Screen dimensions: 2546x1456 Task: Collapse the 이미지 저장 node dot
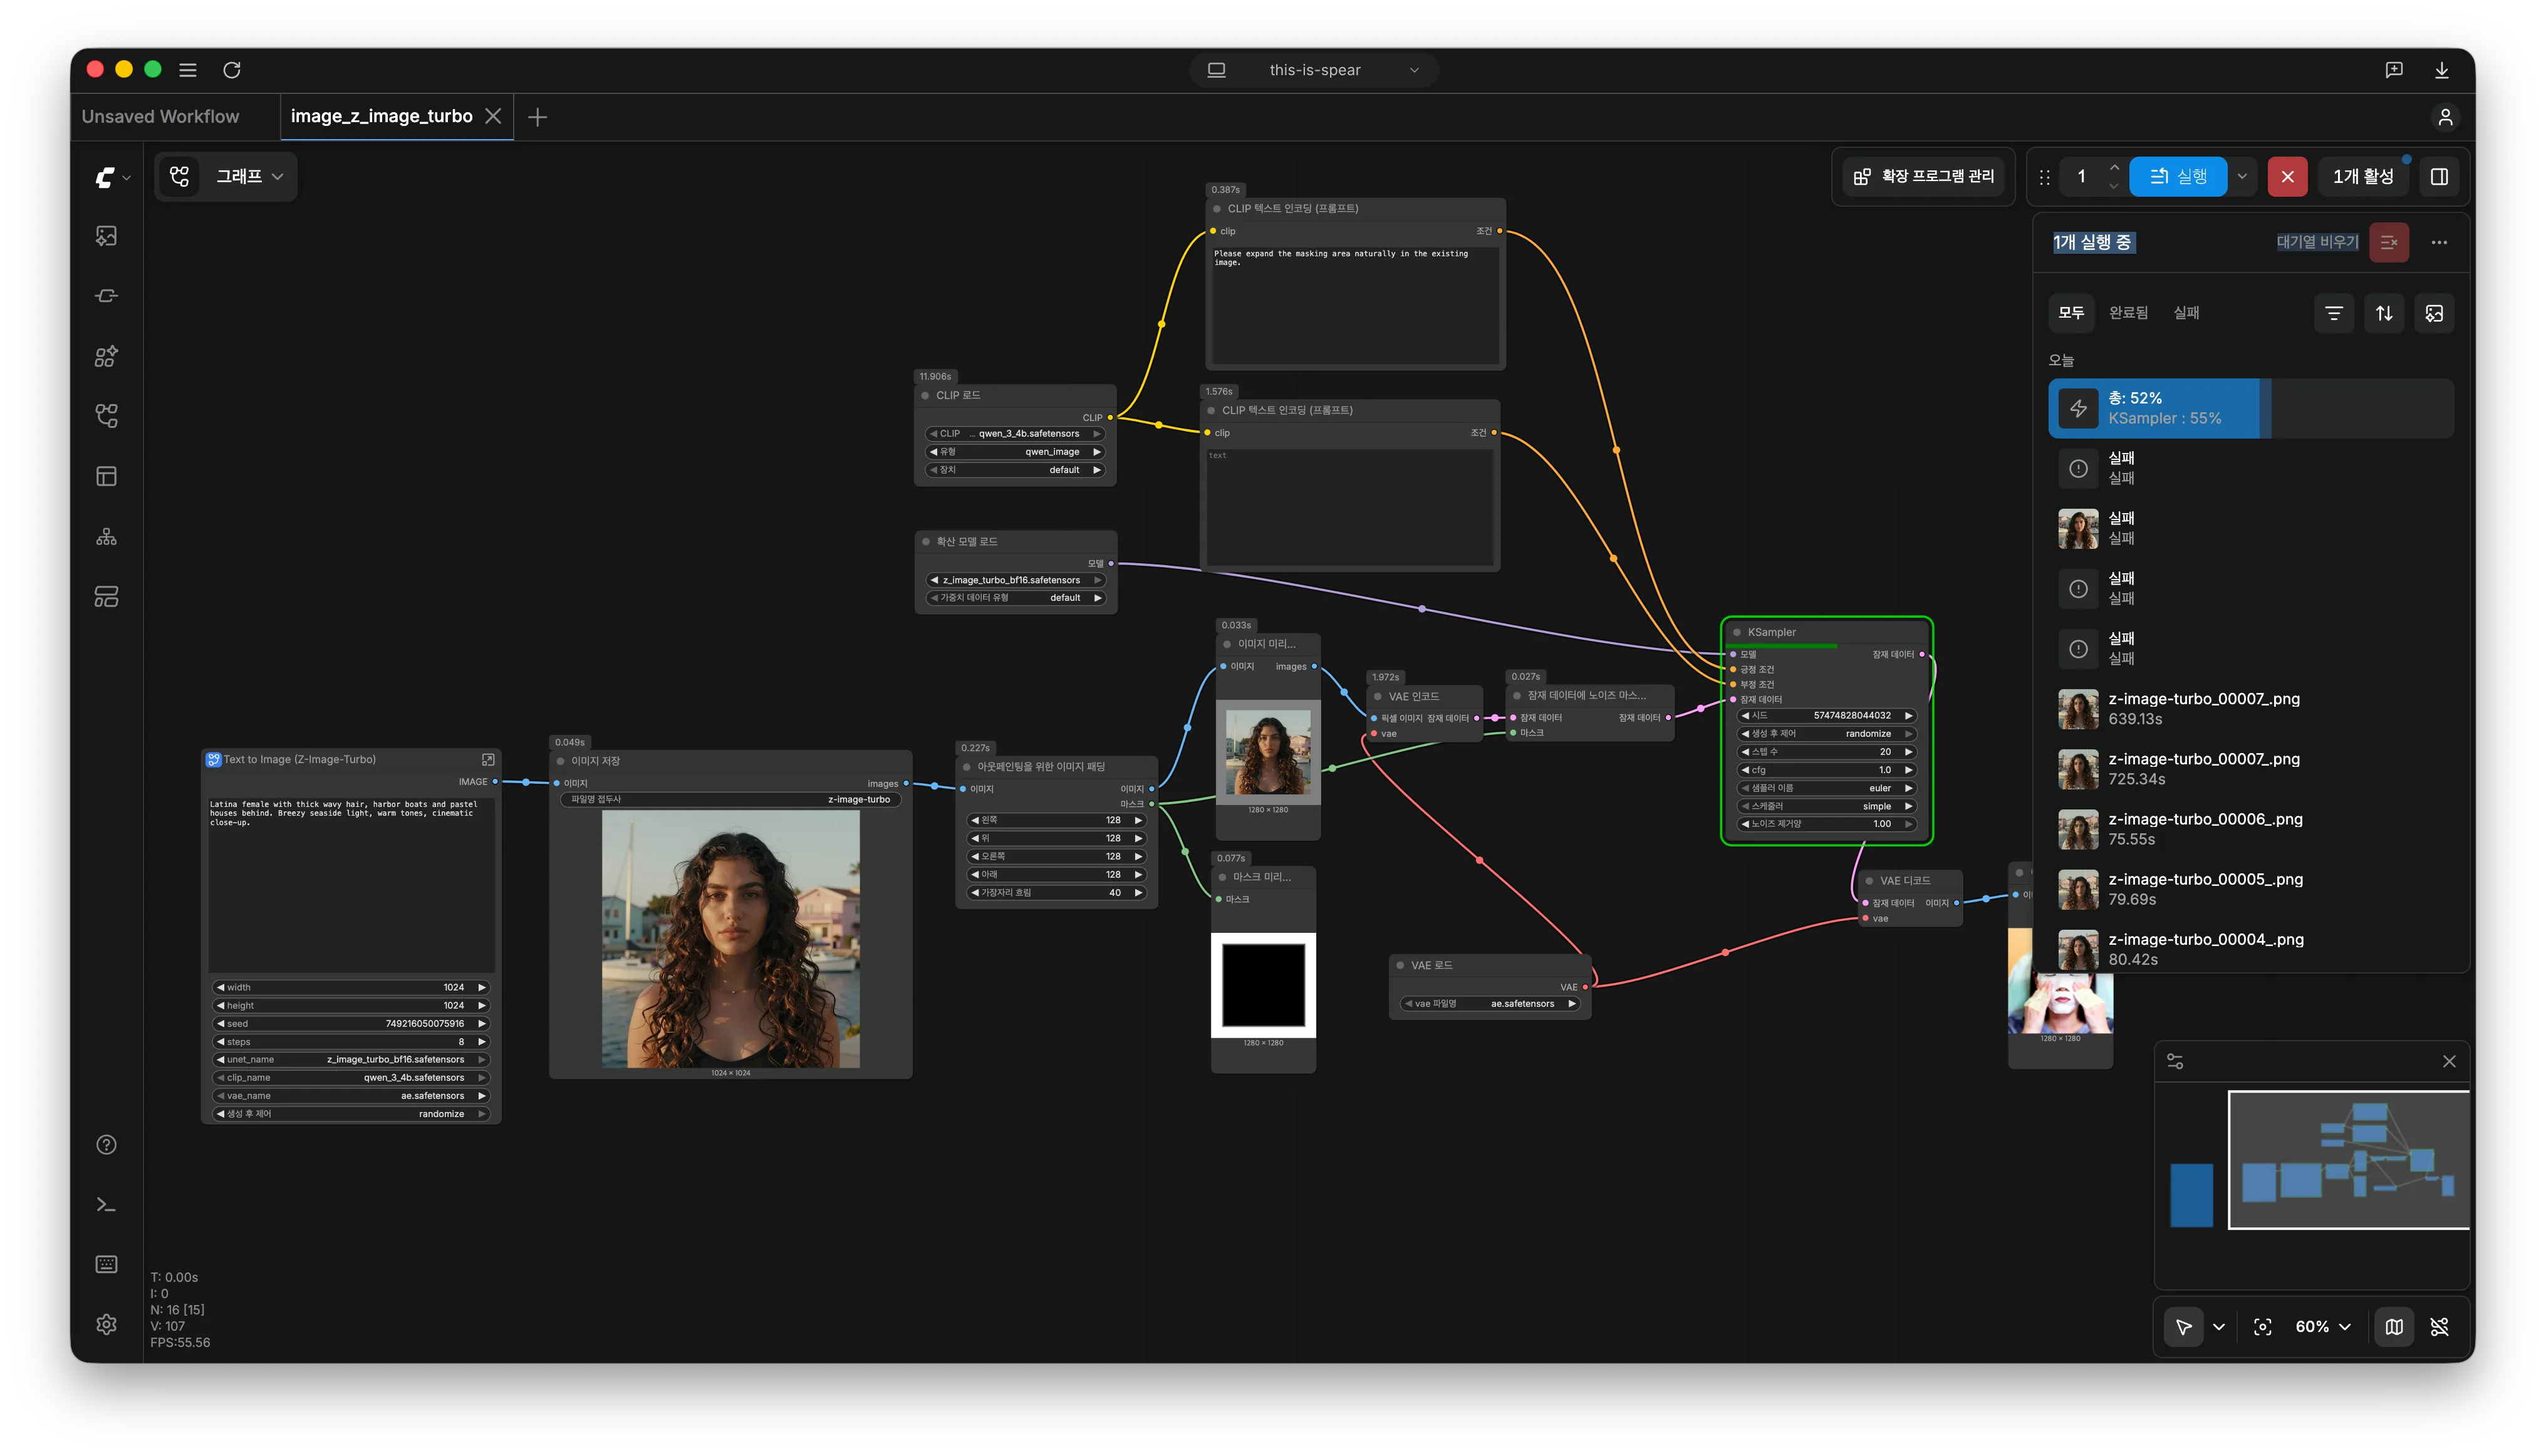coord(560,762)
